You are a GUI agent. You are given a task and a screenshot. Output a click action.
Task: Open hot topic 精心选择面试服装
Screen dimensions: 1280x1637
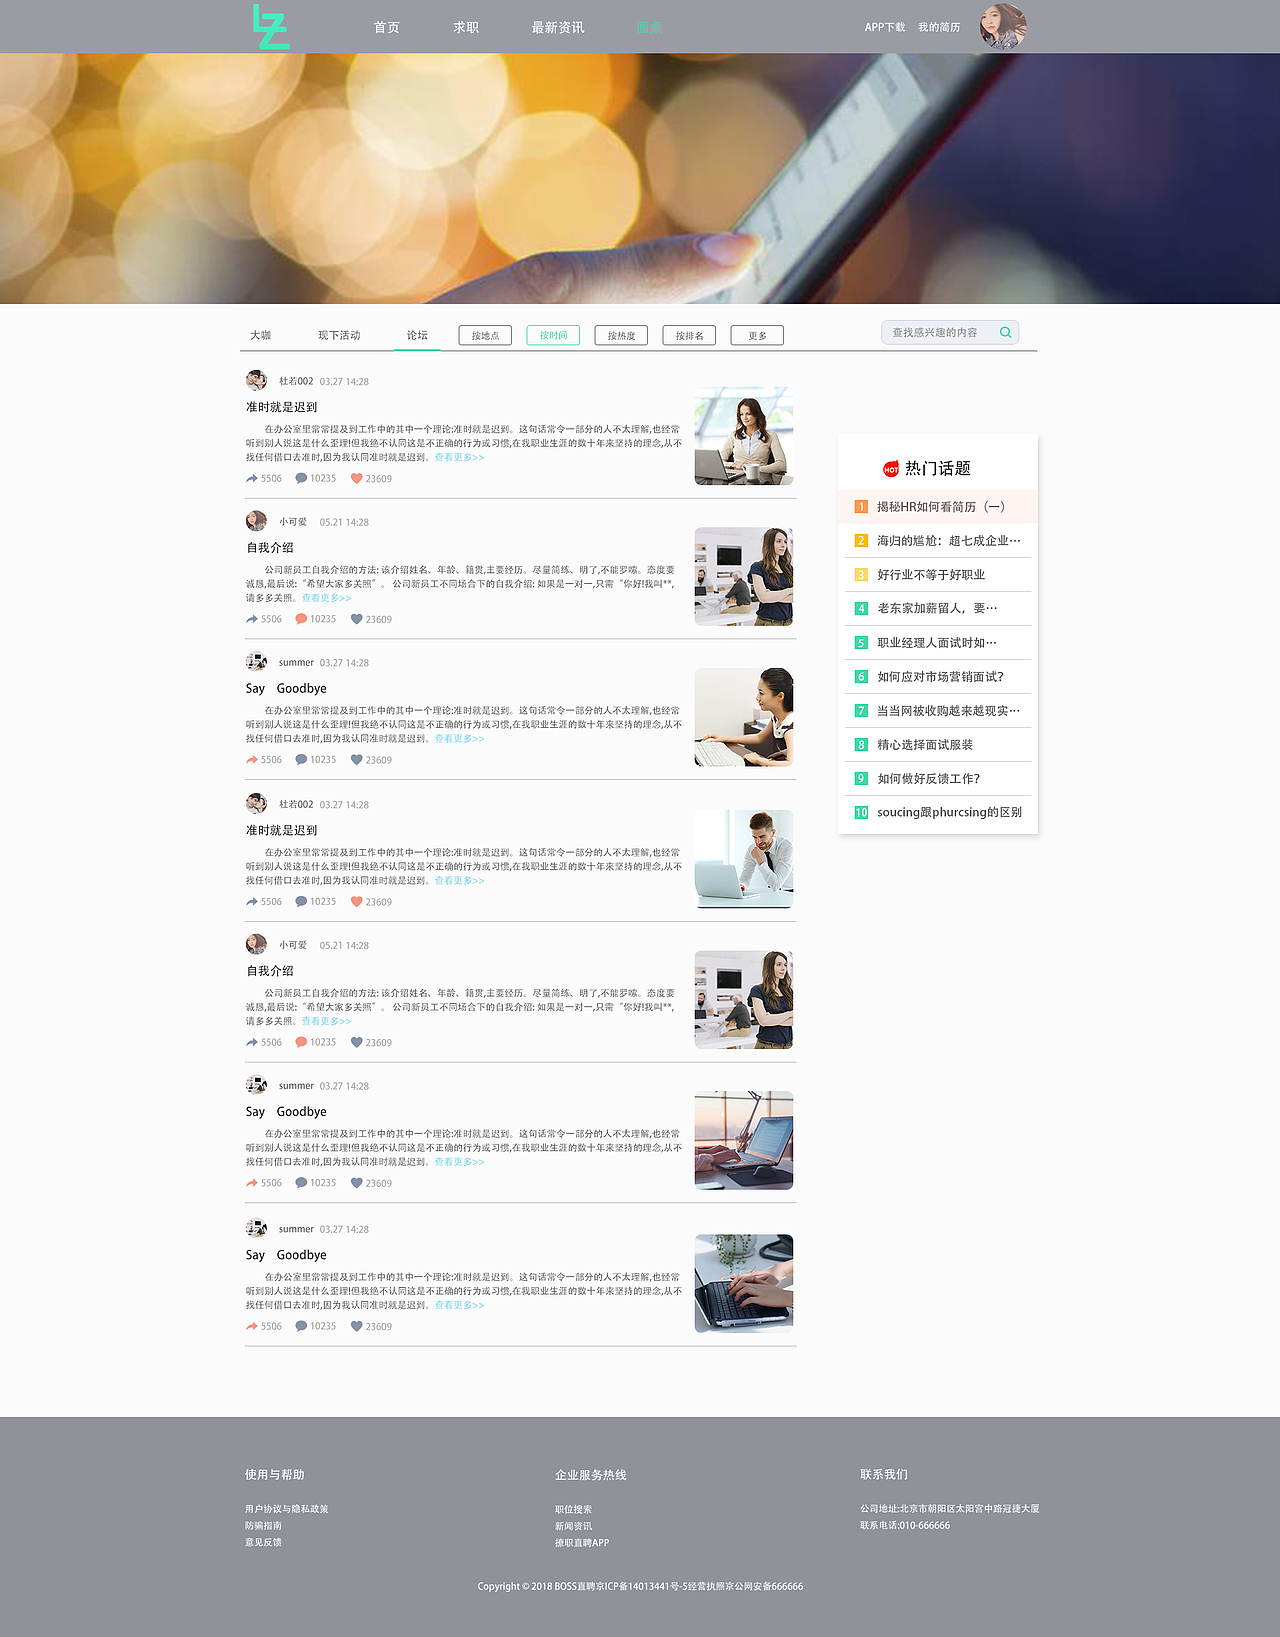pos(925,745)
